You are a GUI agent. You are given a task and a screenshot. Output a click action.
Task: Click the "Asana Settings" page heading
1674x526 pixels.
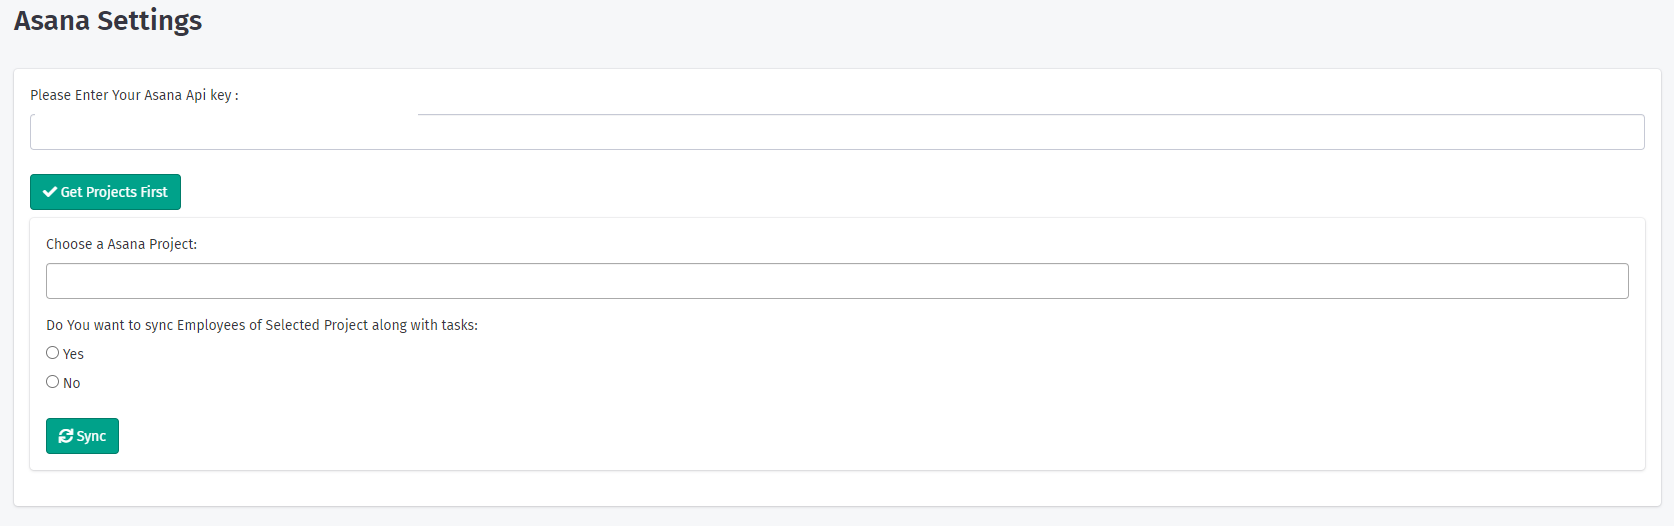108,20
